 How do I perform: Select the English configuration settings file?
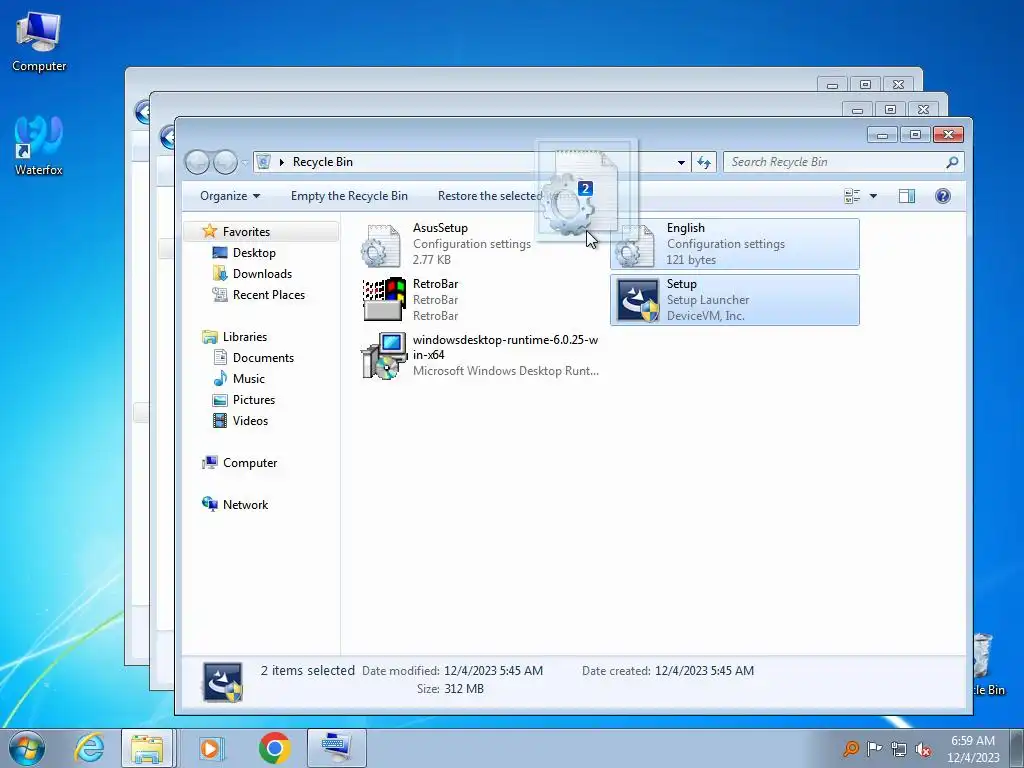(x=735, y=244)
